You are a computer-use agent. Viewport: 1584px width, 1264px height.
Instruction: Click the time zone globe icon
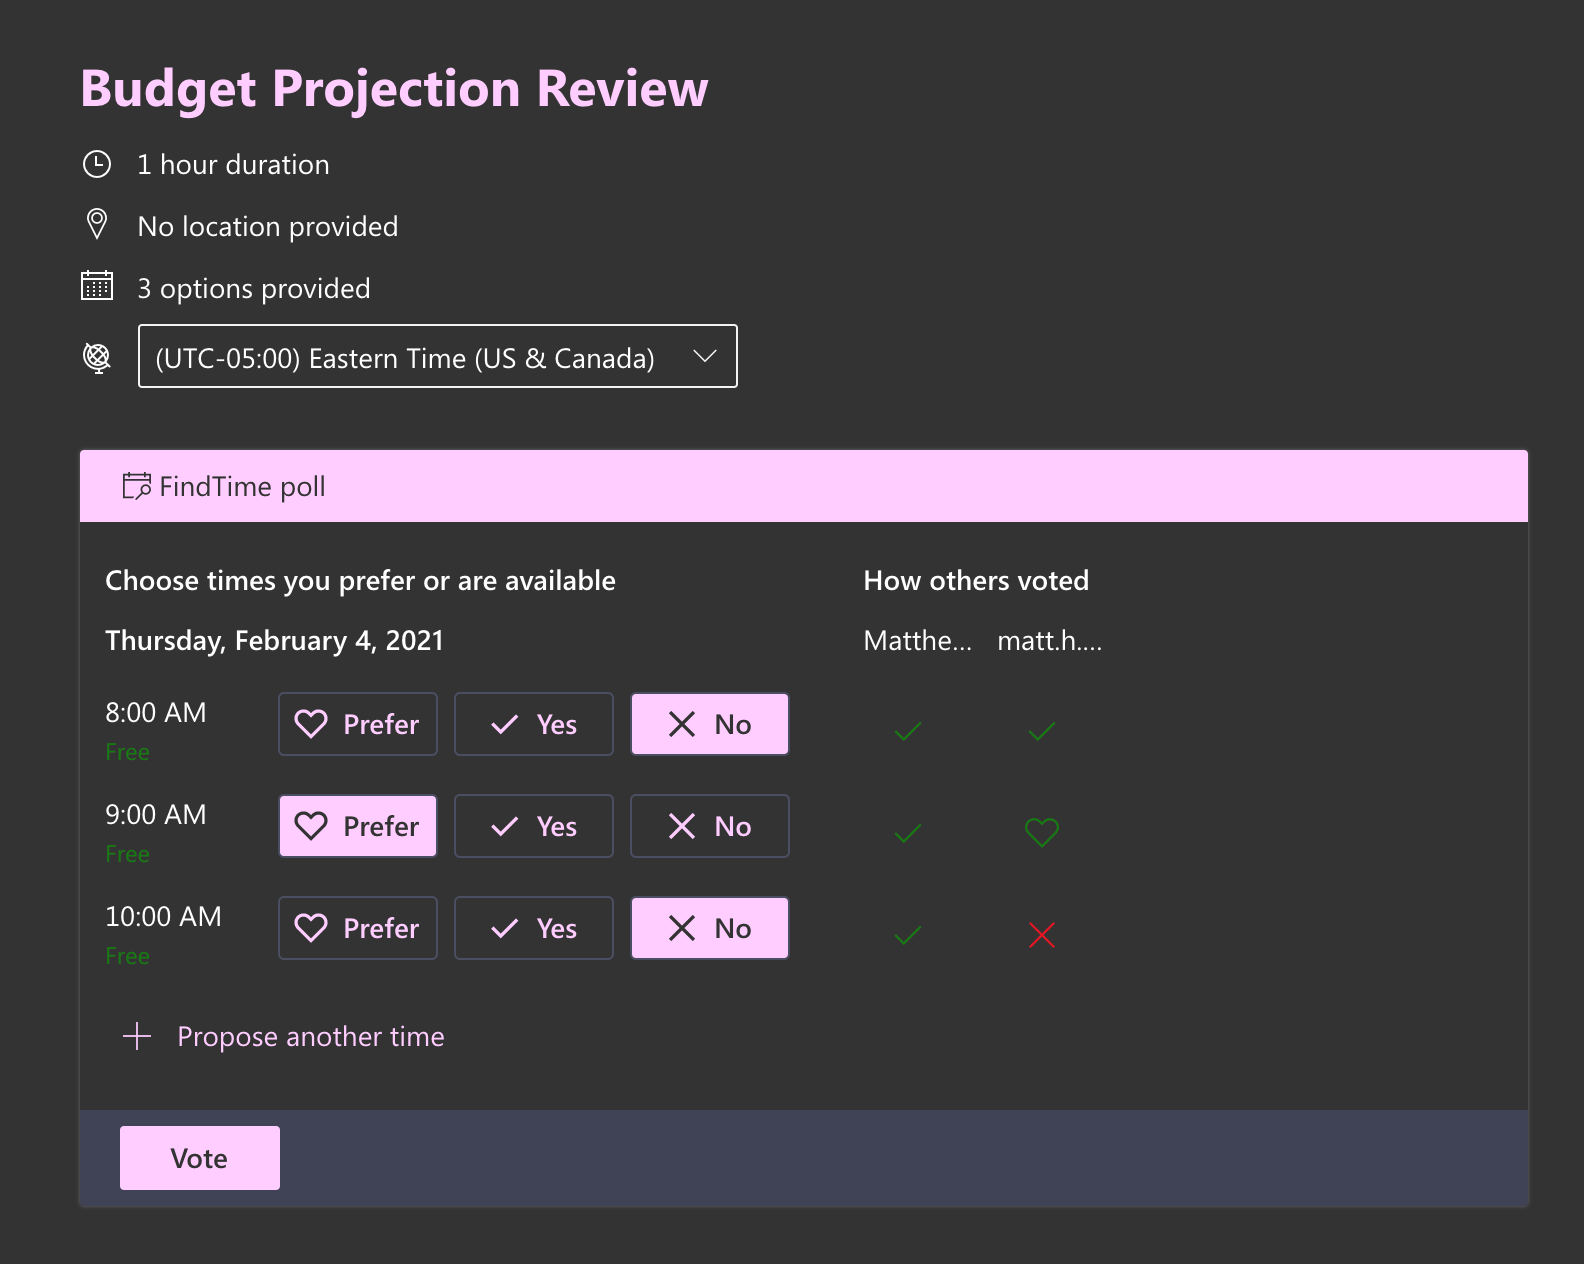(x=97, y=357)
